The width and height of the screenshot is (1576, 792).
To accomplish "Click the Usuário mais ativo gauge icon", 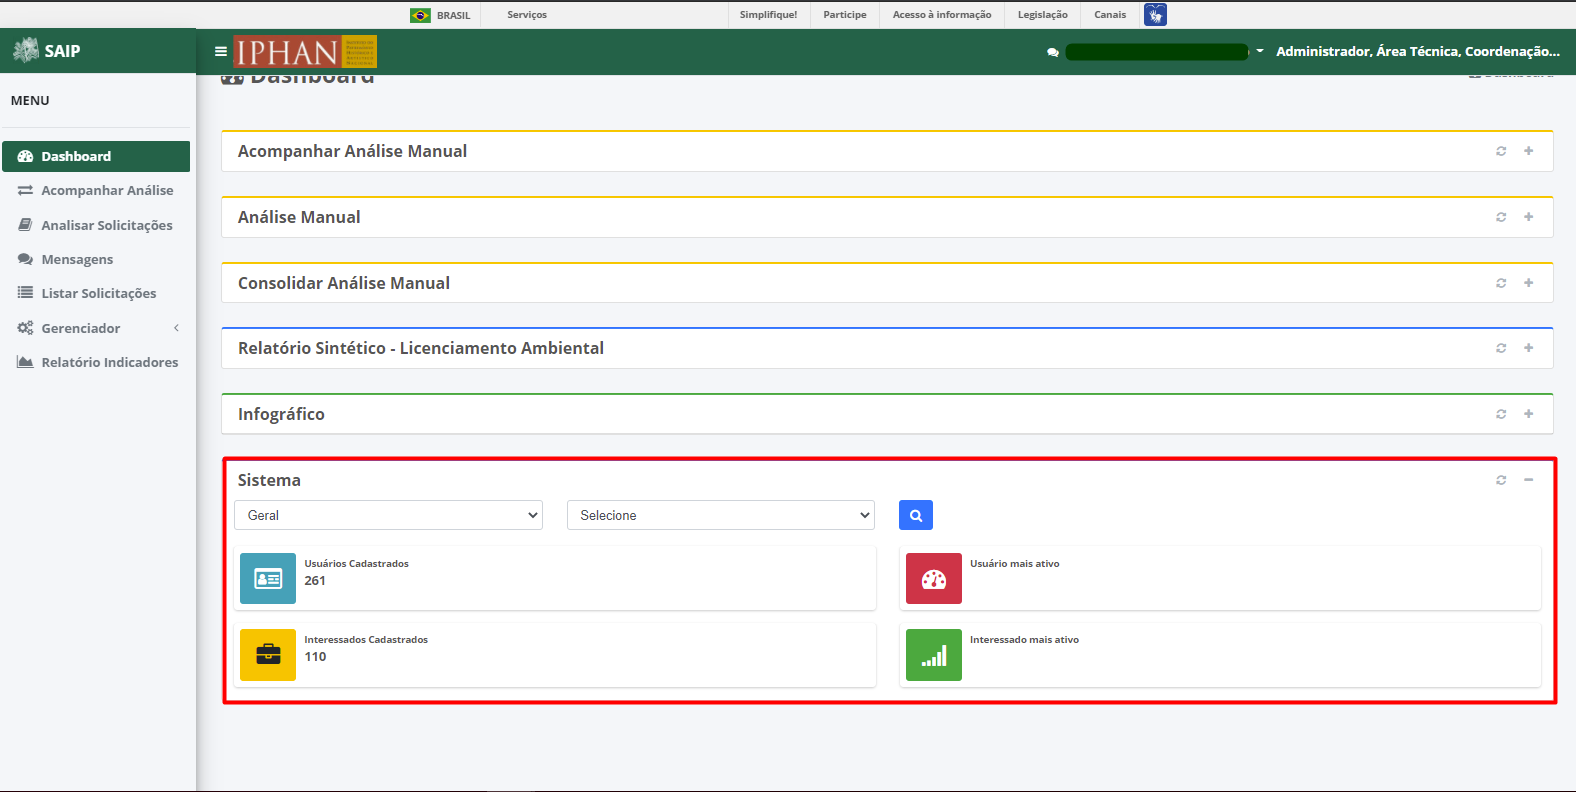I will 934,578.
